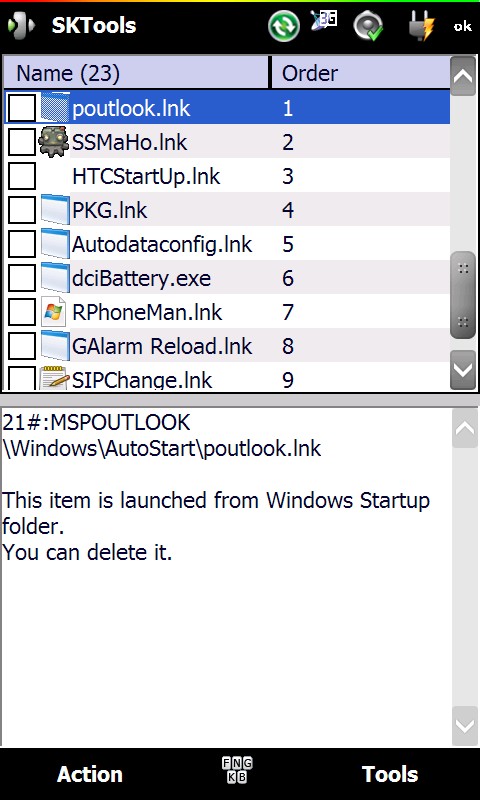Enable the dciBattery.exe checkbox

coord(22,278)
